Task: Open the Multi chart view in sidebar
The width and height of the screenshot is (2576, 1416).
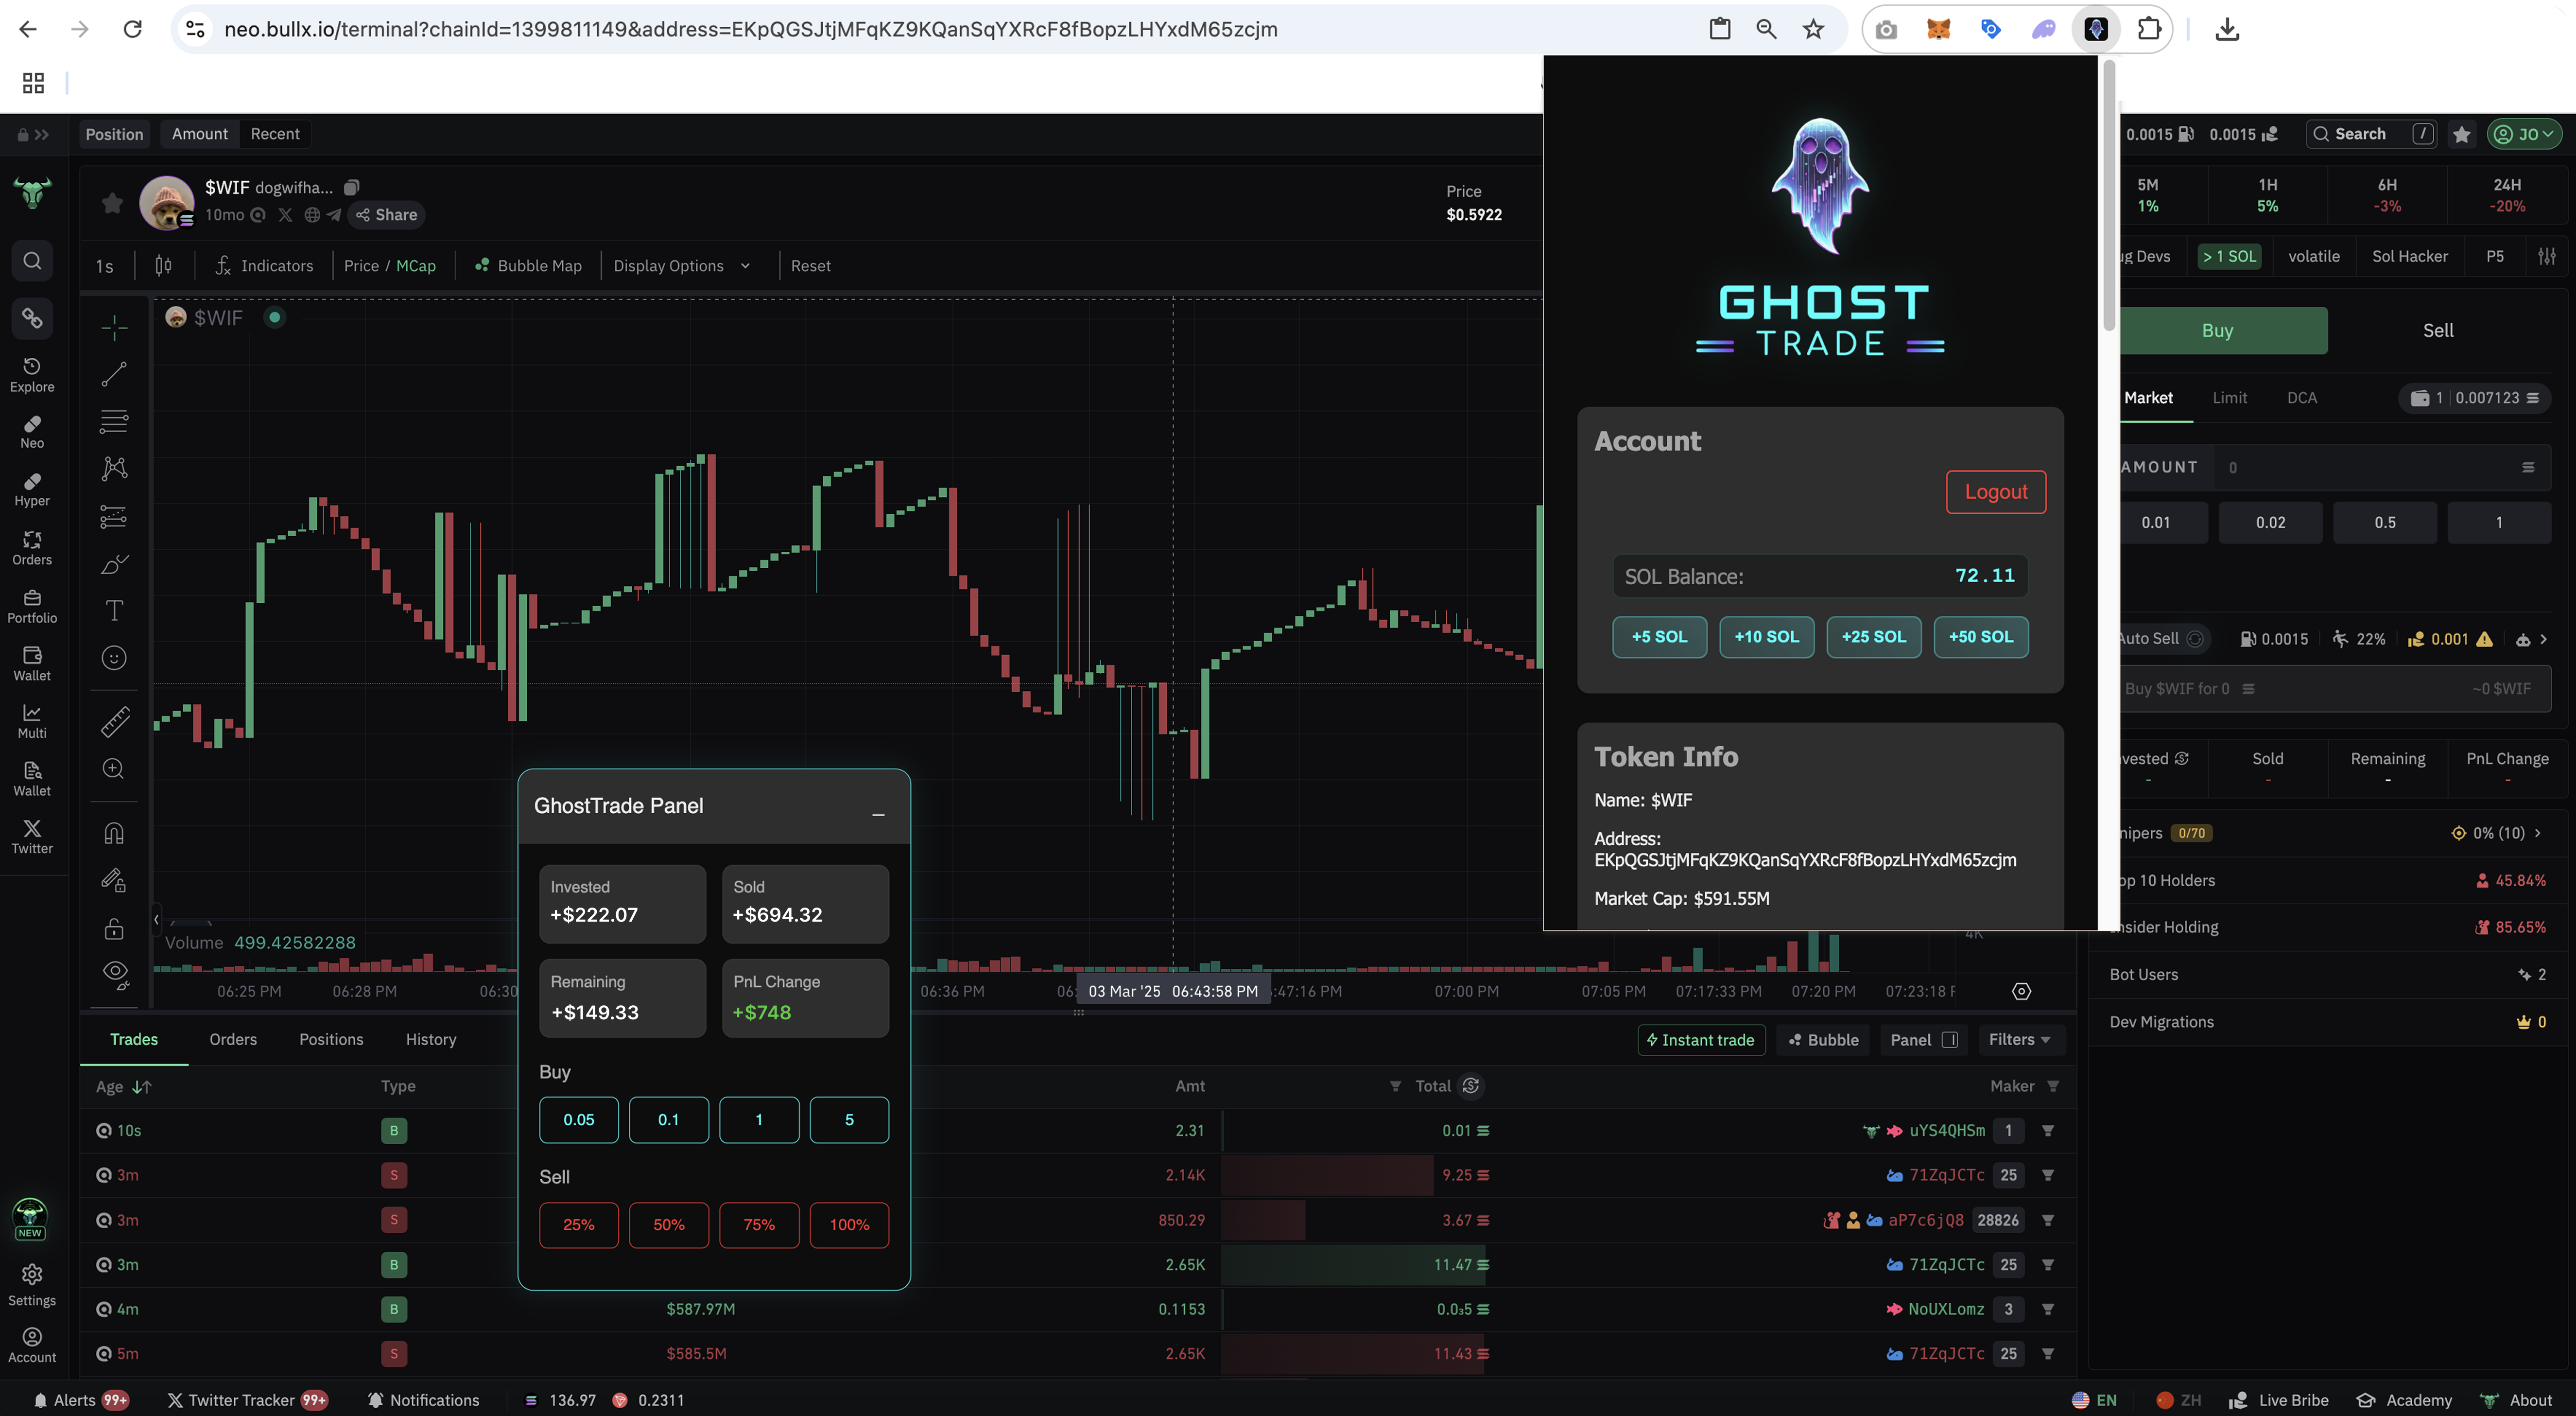Action: [x=32, y=721]
